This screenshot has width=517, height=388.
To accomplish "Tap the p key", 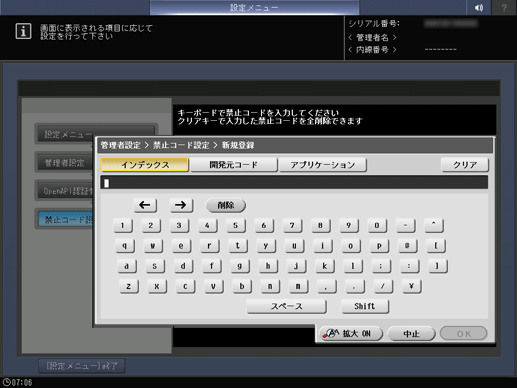I will (x=379, y=246).
